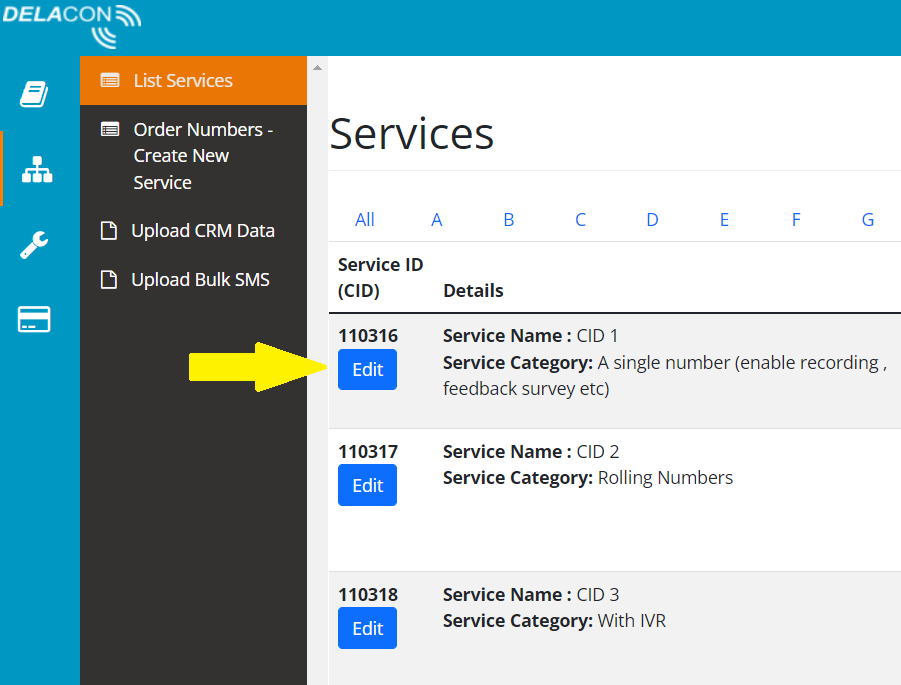This screenshot has width=901, height=685.
Task: Click the Delacon logo
Action: tap(71, 26)
